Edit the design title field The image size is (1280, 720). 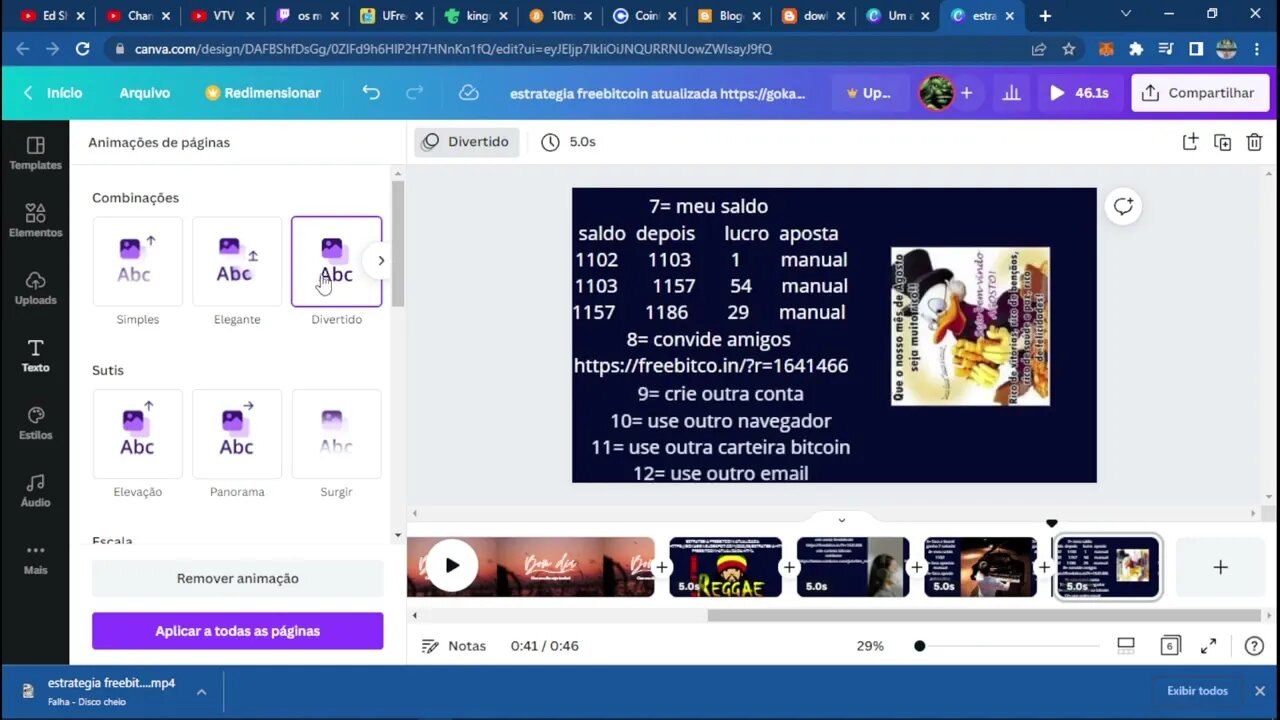657,92
